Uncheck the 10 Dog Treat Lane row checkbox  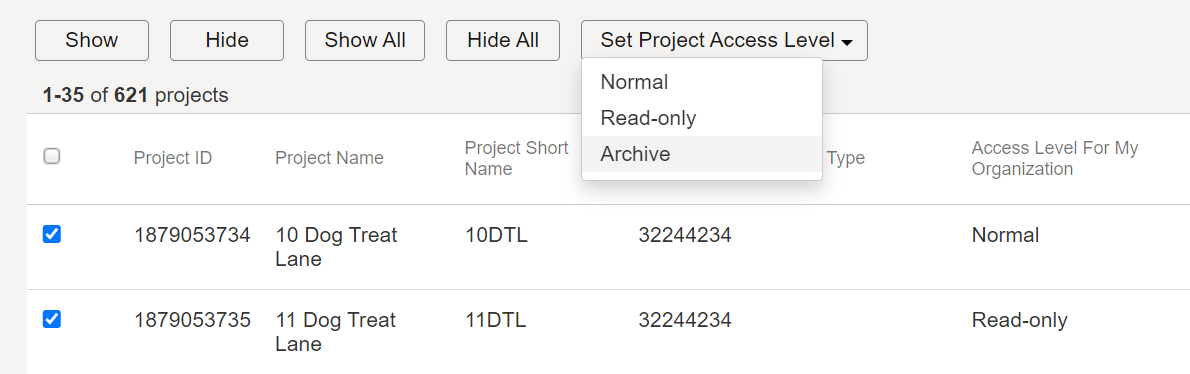(x=52, y=234)
